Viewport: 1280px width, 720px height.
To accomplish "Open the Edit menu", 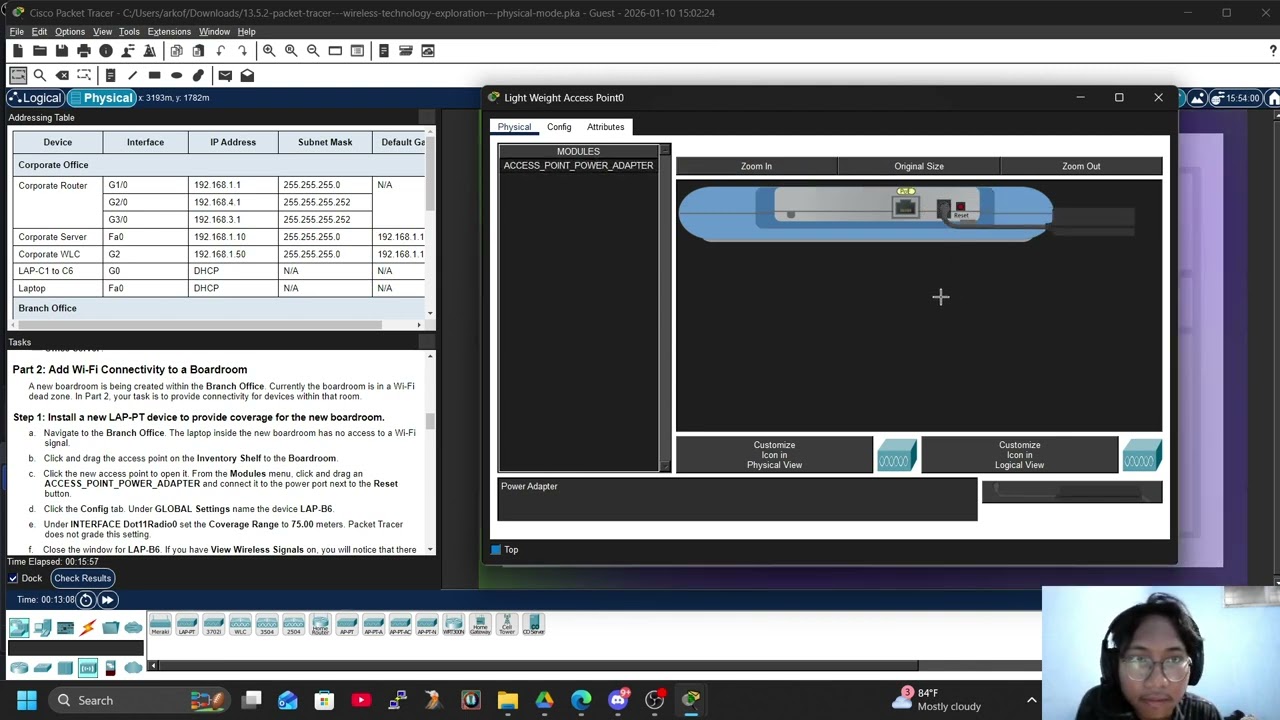I will point(39,32).
